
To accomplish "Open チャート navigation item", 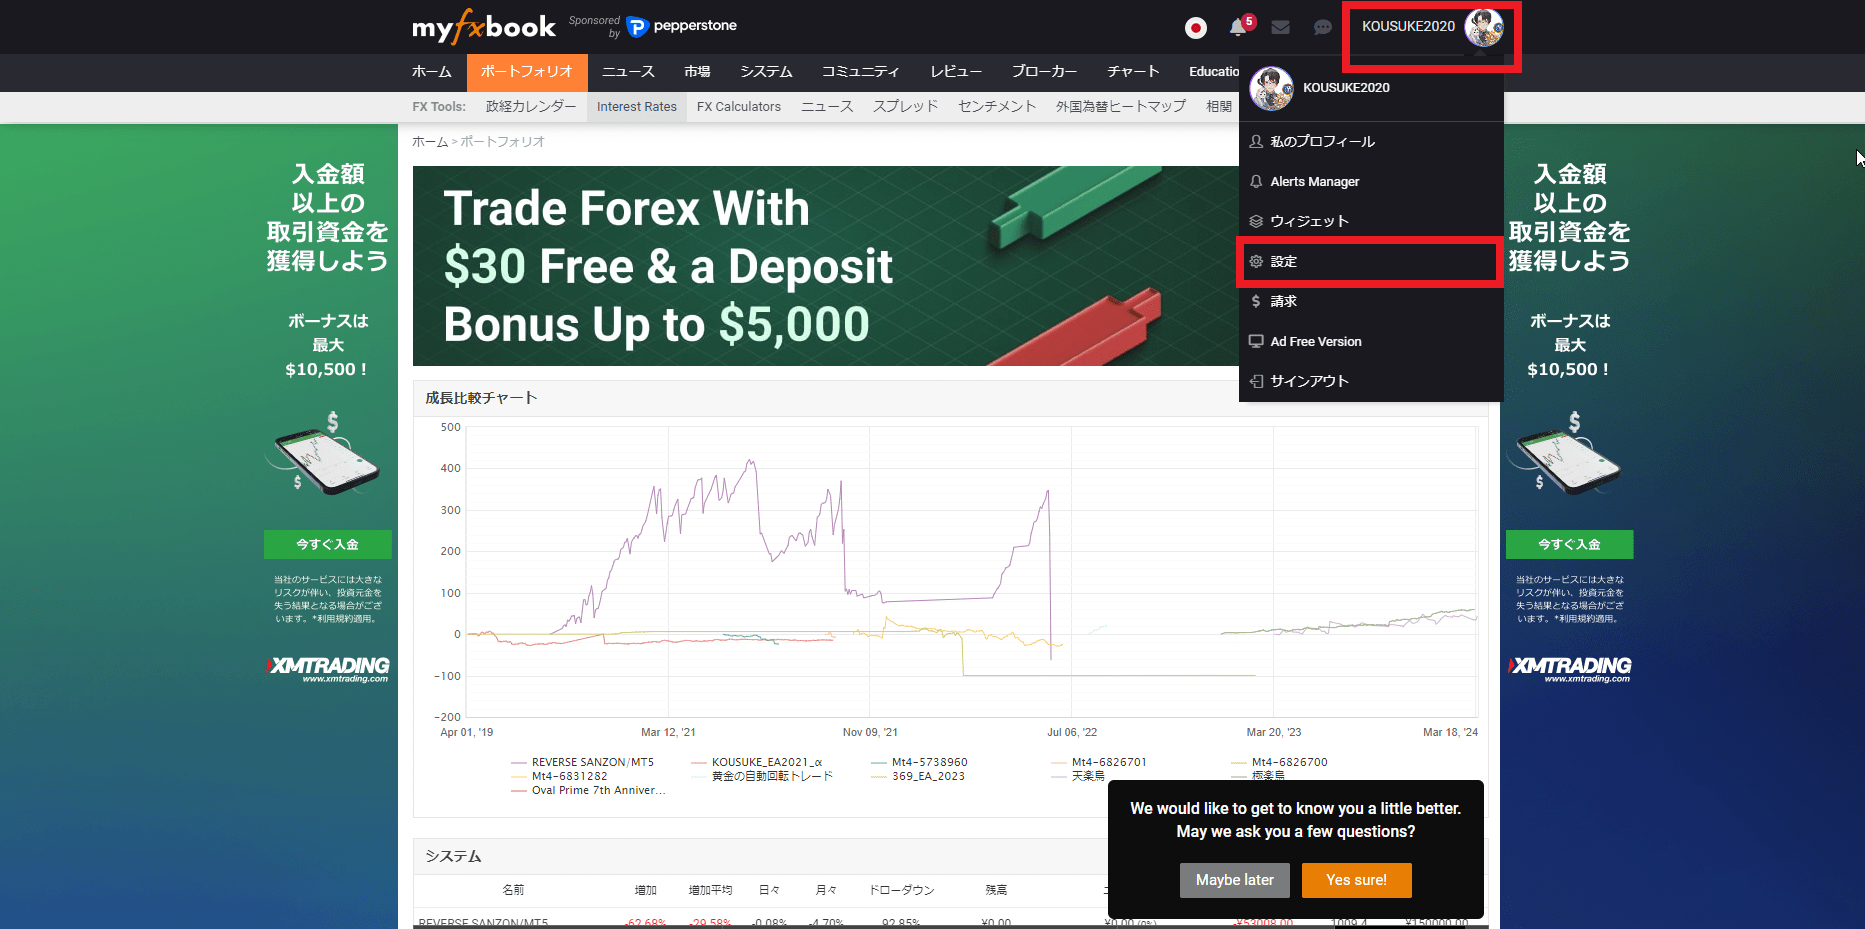I will pyautogui.click(x=1133, y=72).
